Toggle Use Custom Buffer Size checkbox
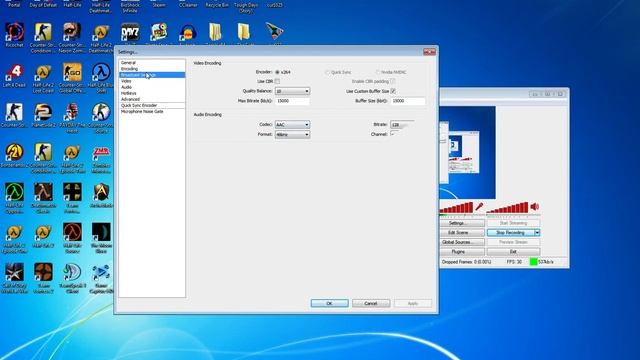The image size is (640, 360). [393, 91]
